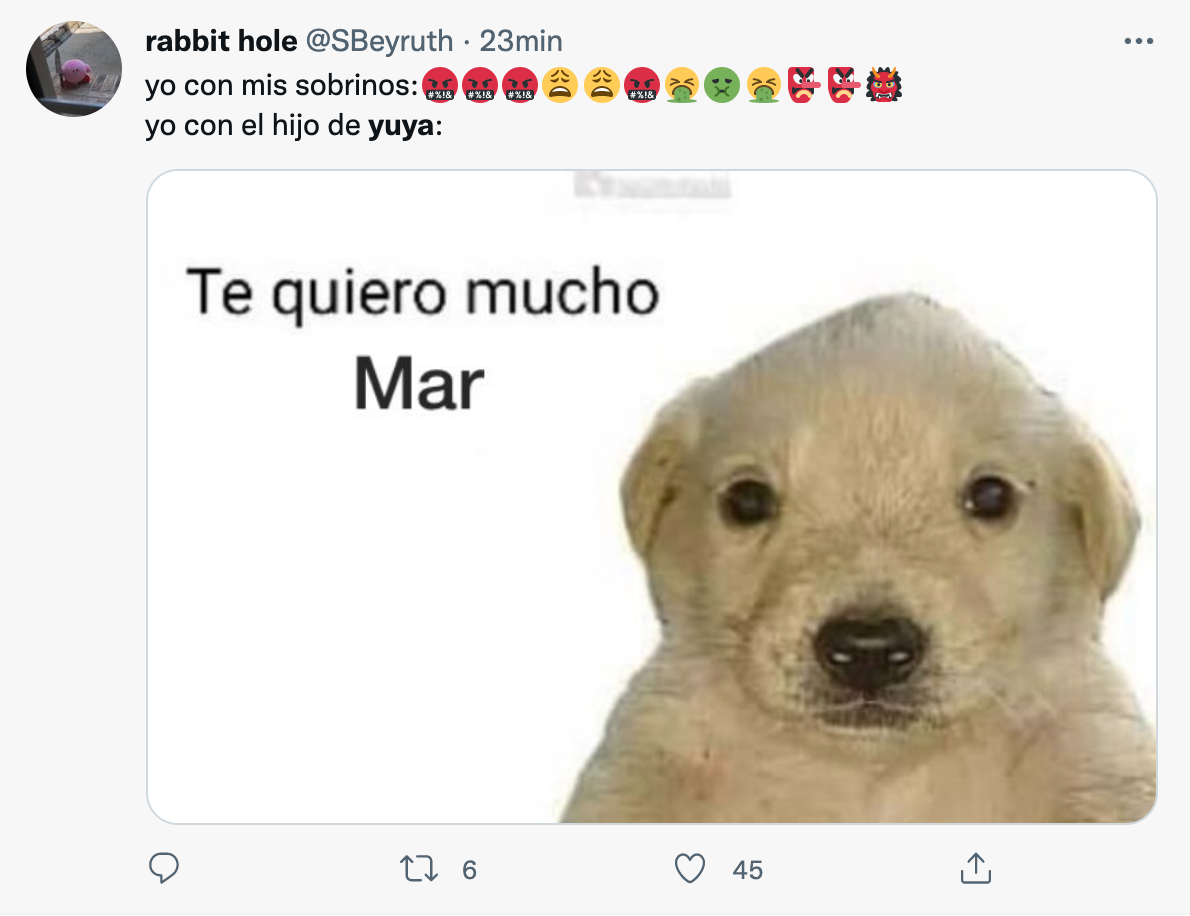Image resolution: width=1190 pixels, height=916 pixels.
Task: Click the bold word "yuya"
Action: coord(400,128)
